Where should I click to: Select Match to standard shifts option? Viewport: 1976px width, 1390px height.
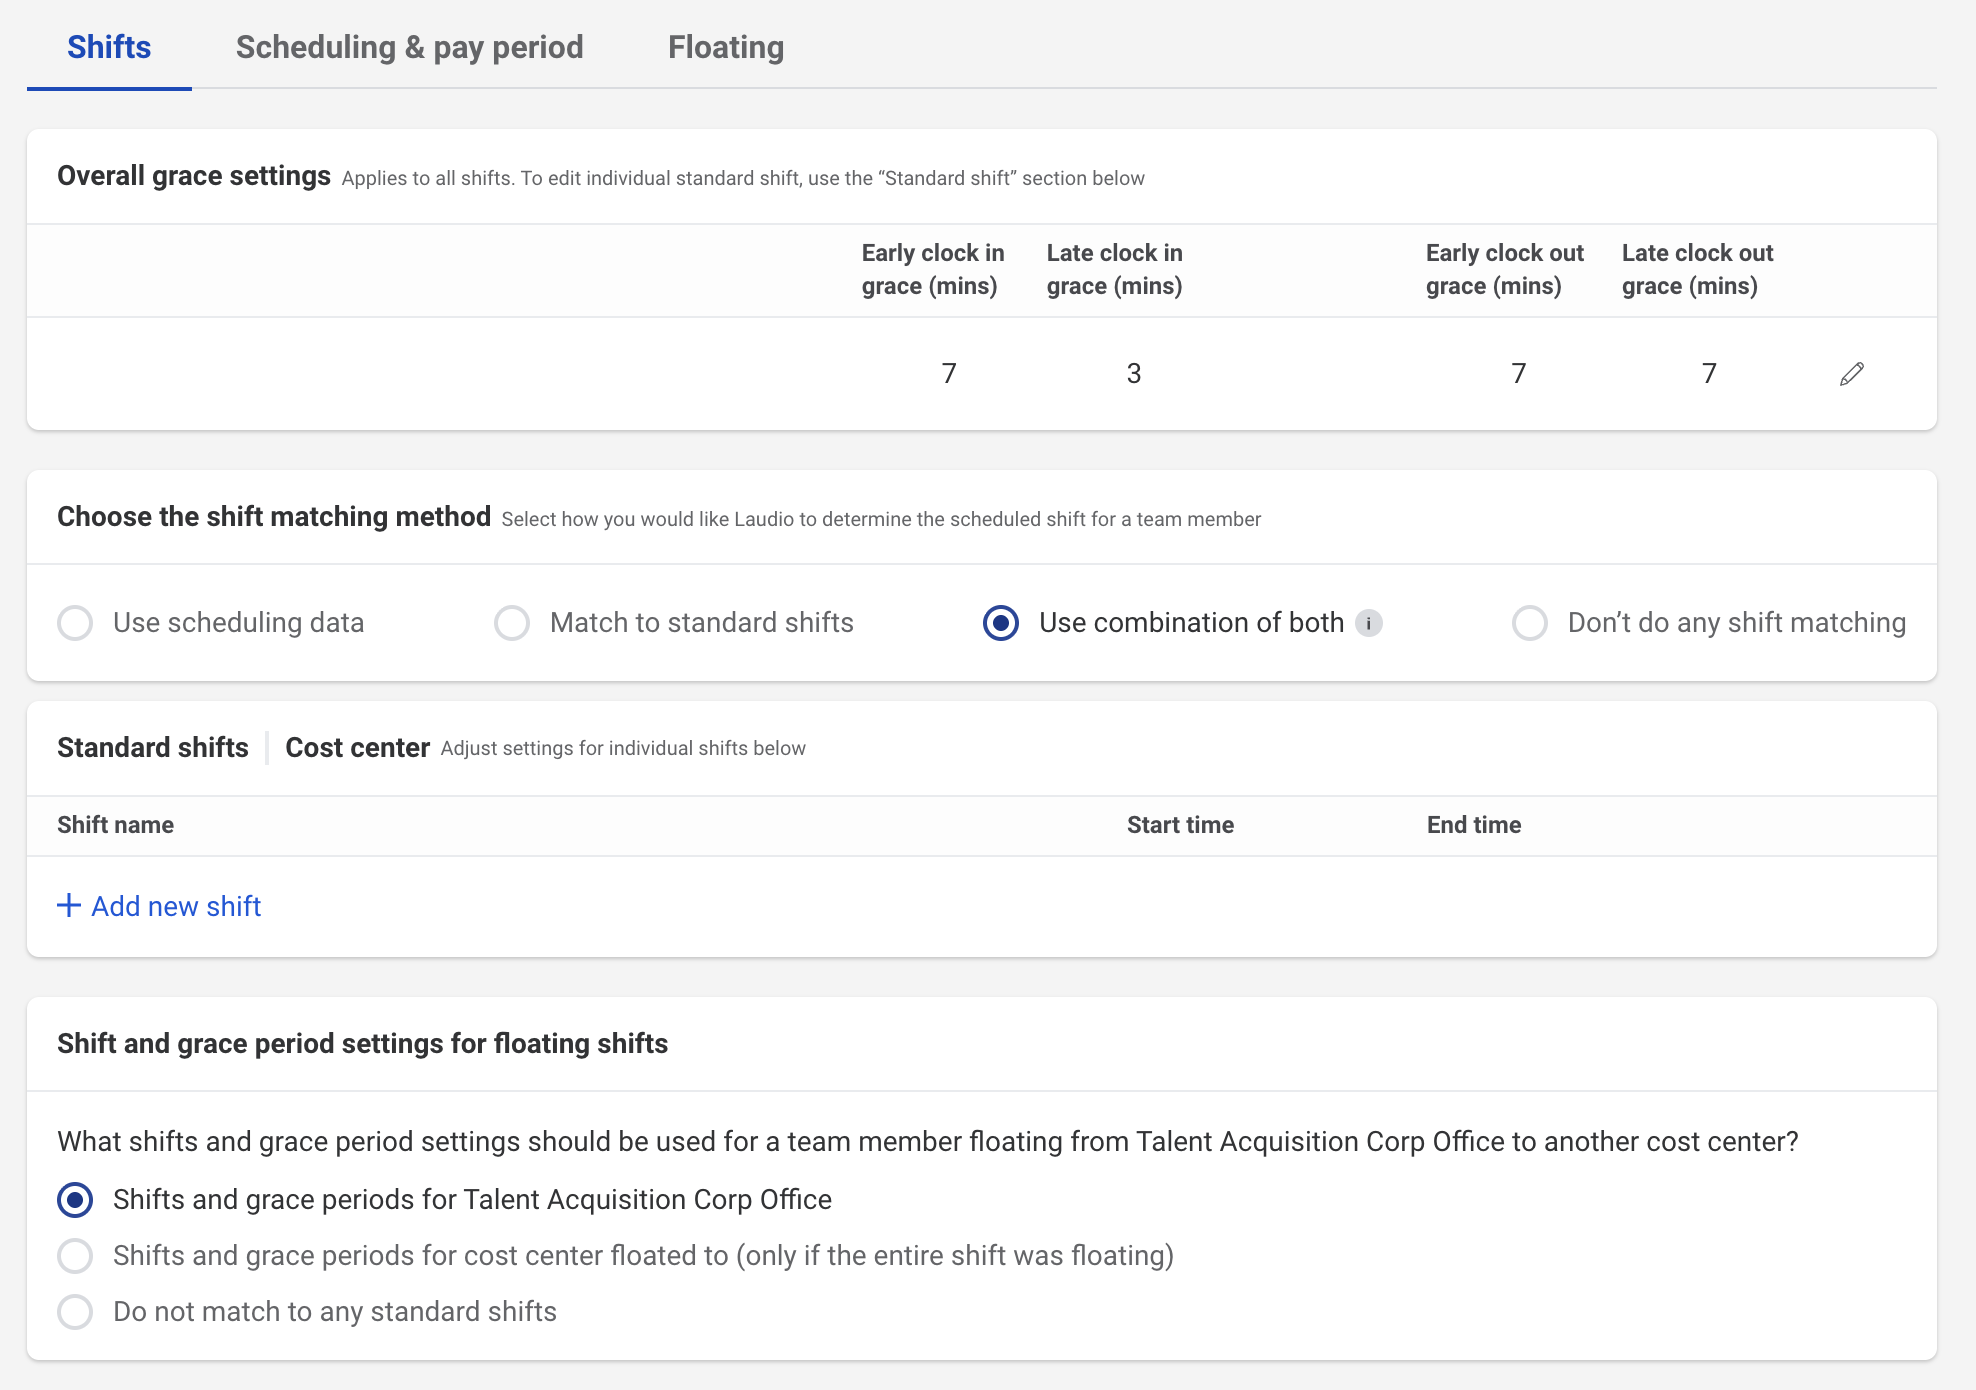pyautogui.click(x=512, y=623)
